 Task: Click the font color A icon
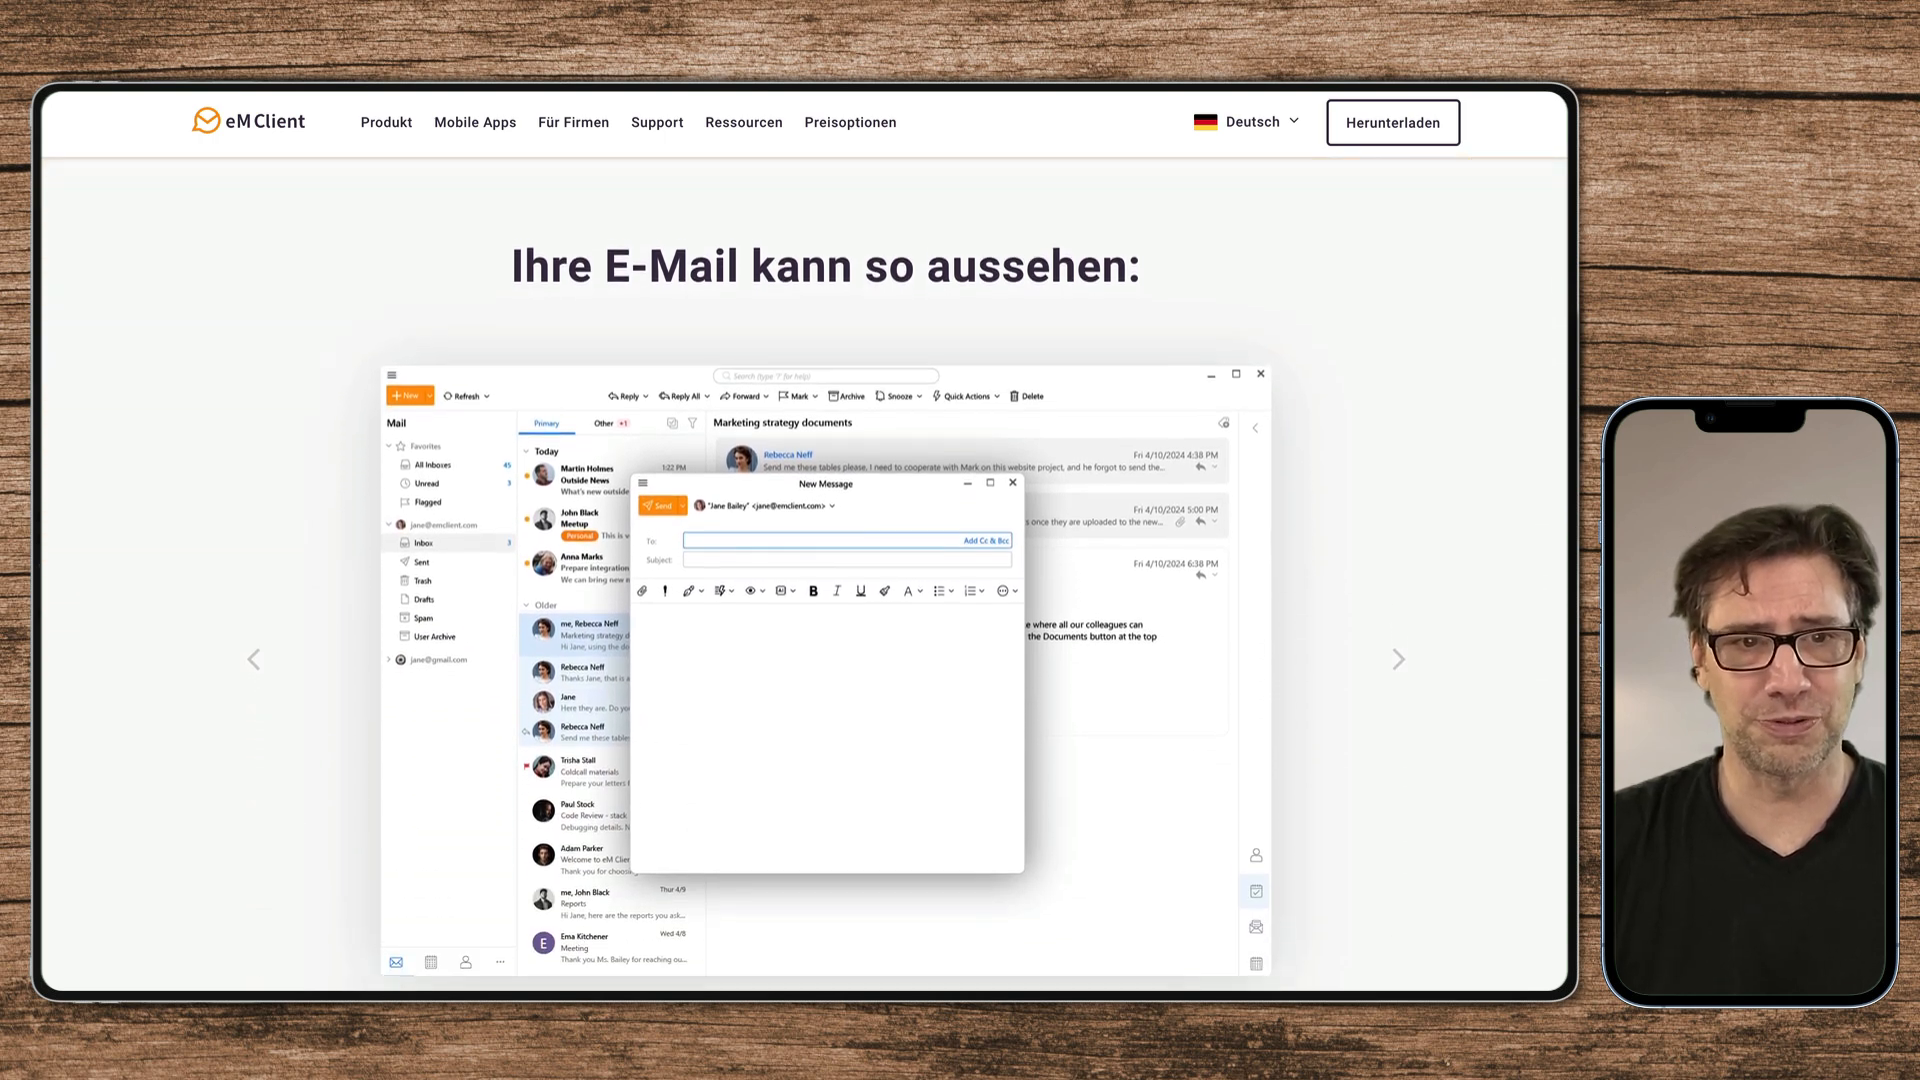click(x=908, y=591)
